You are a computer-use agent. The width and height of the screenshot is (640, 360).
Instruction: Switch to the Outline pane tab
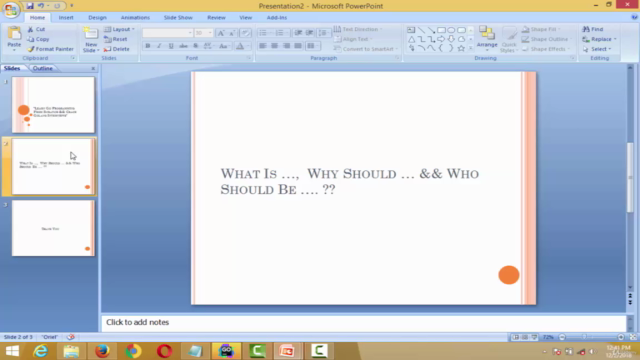click(42, 68)
